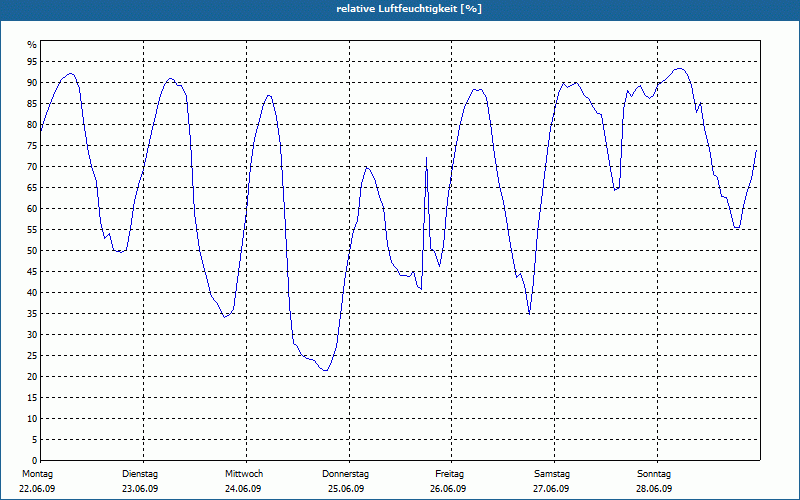Click the 'Sonntag' day label

pos(654,474)
